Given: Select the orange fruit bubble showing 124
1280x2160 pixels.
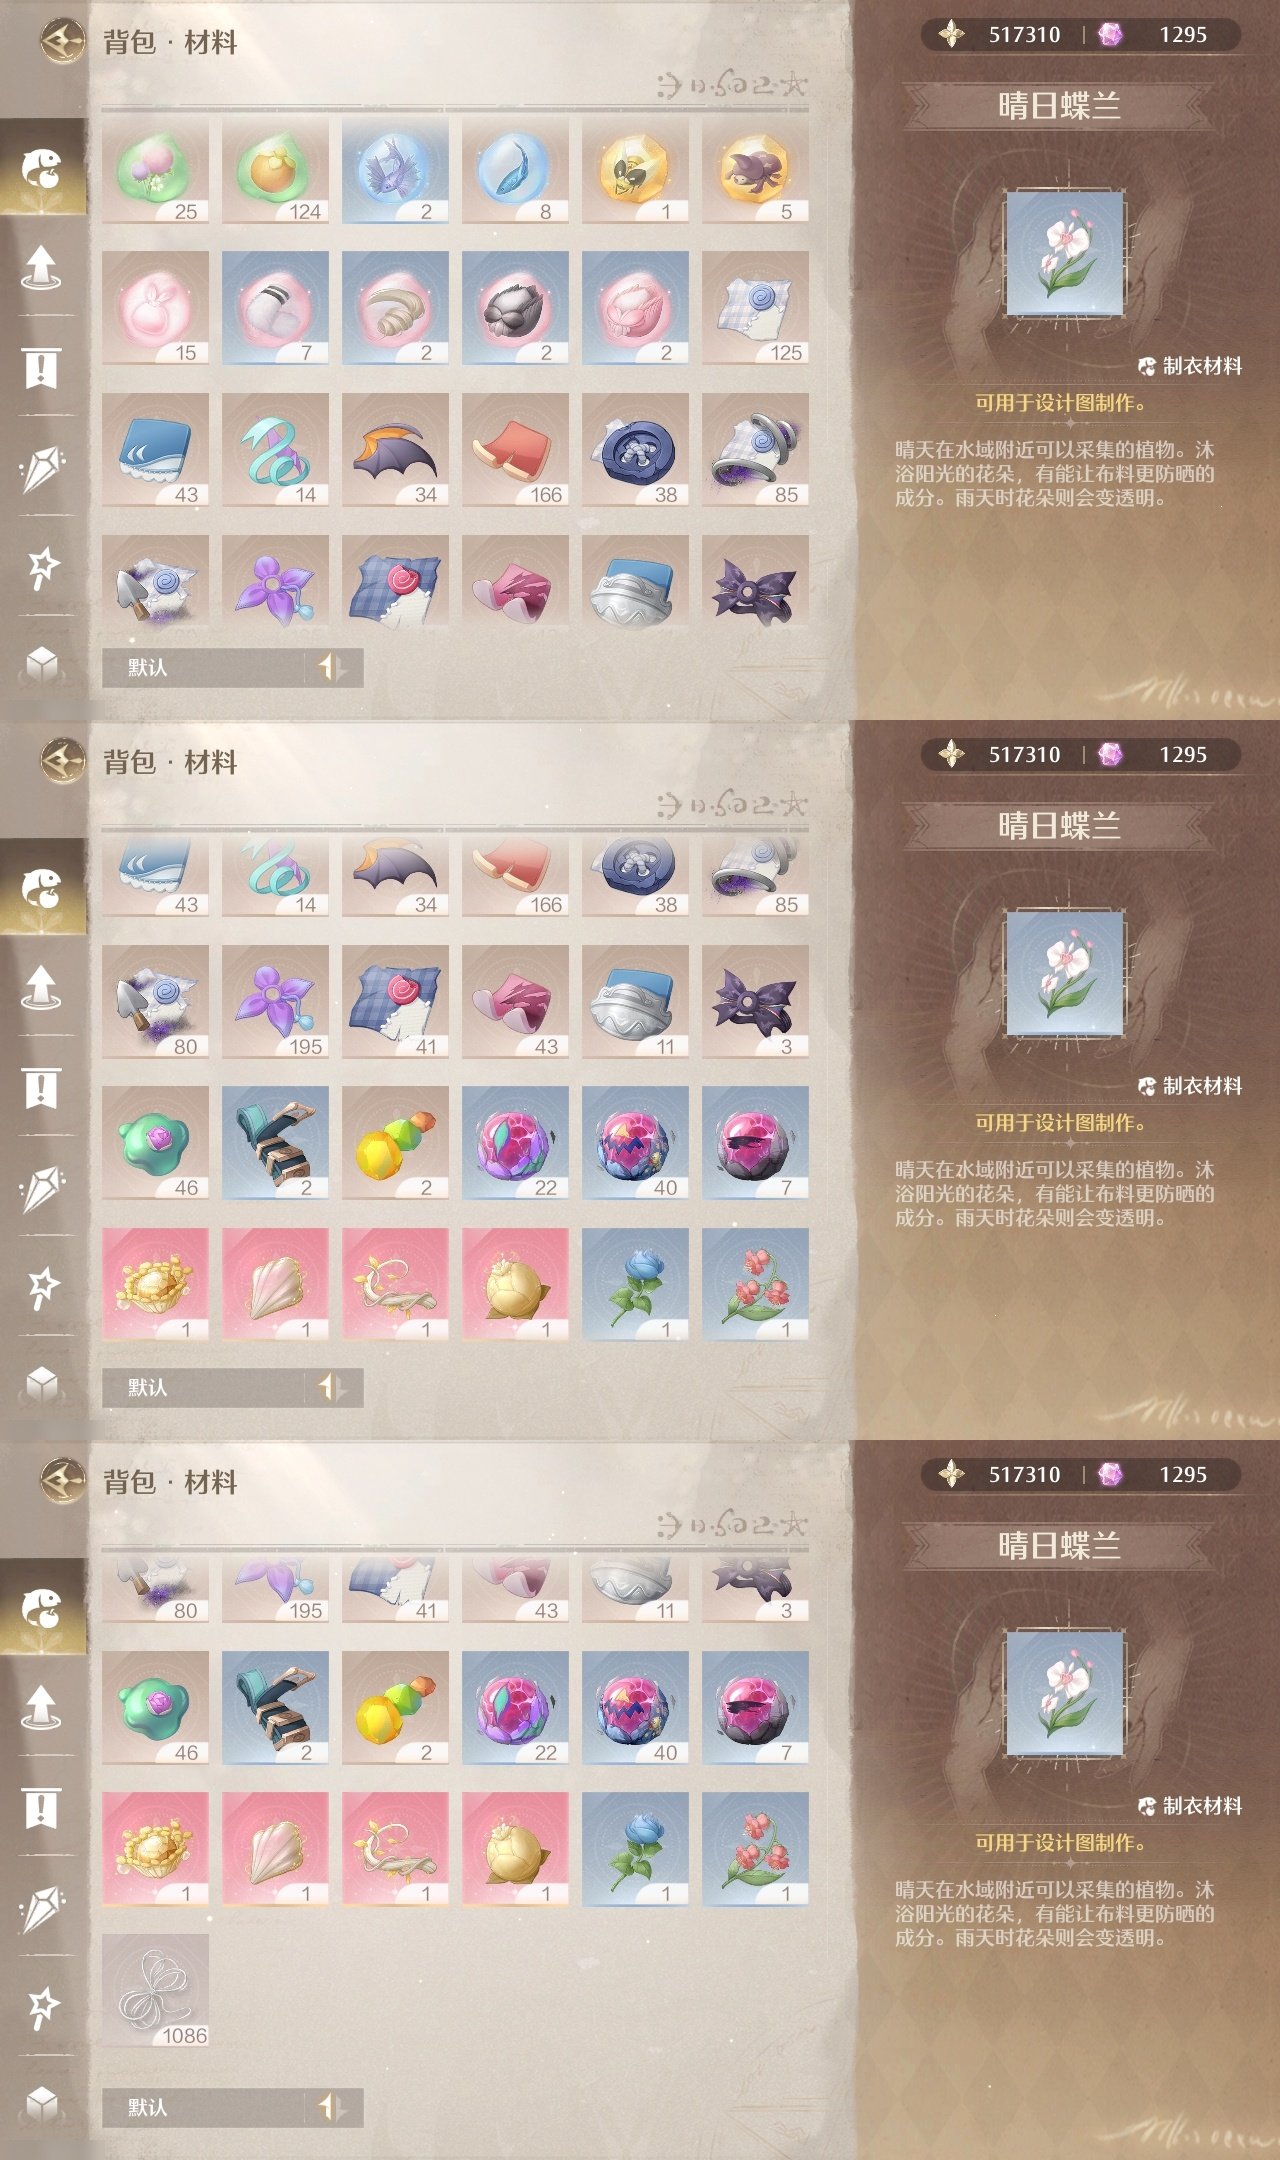Looking at the screenshot, I should [275, 168].
